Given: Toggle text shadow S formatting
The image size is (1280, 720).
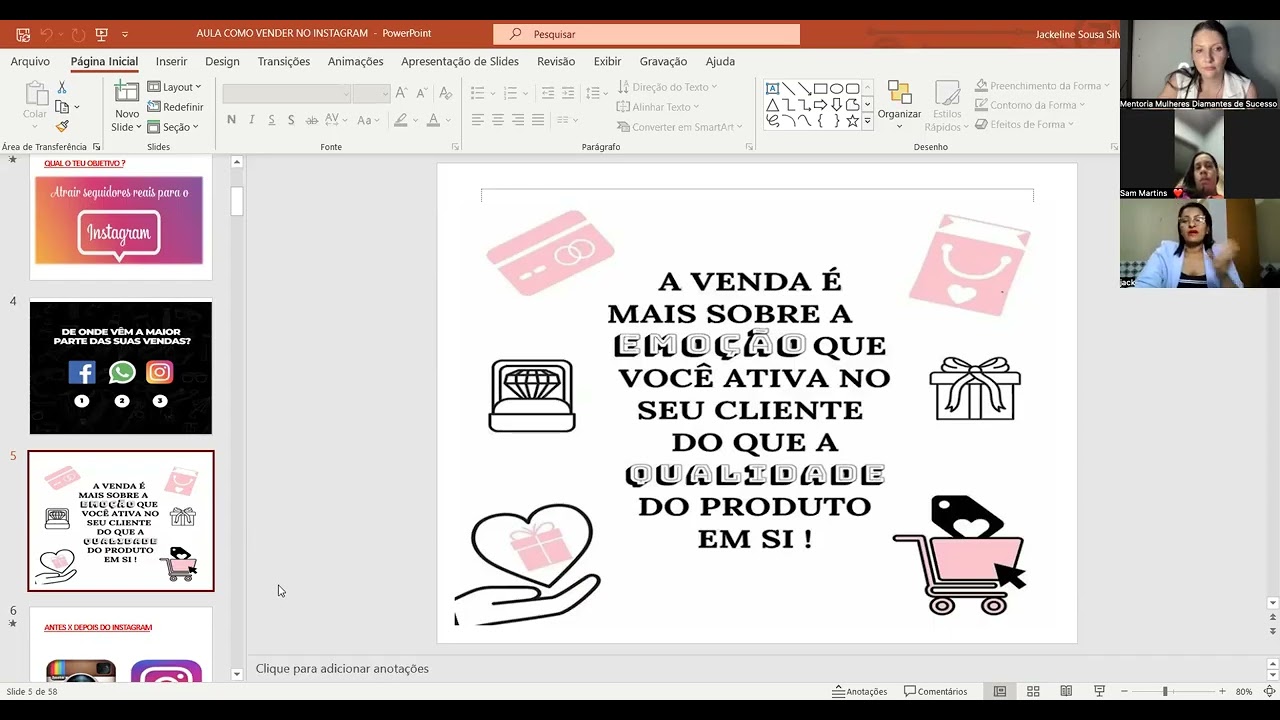Looking at the screenshot, I should pyautogui.click(x=291, y=120).
